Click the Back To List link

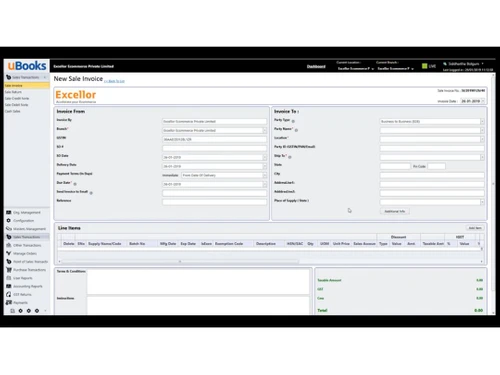[114, 81]
